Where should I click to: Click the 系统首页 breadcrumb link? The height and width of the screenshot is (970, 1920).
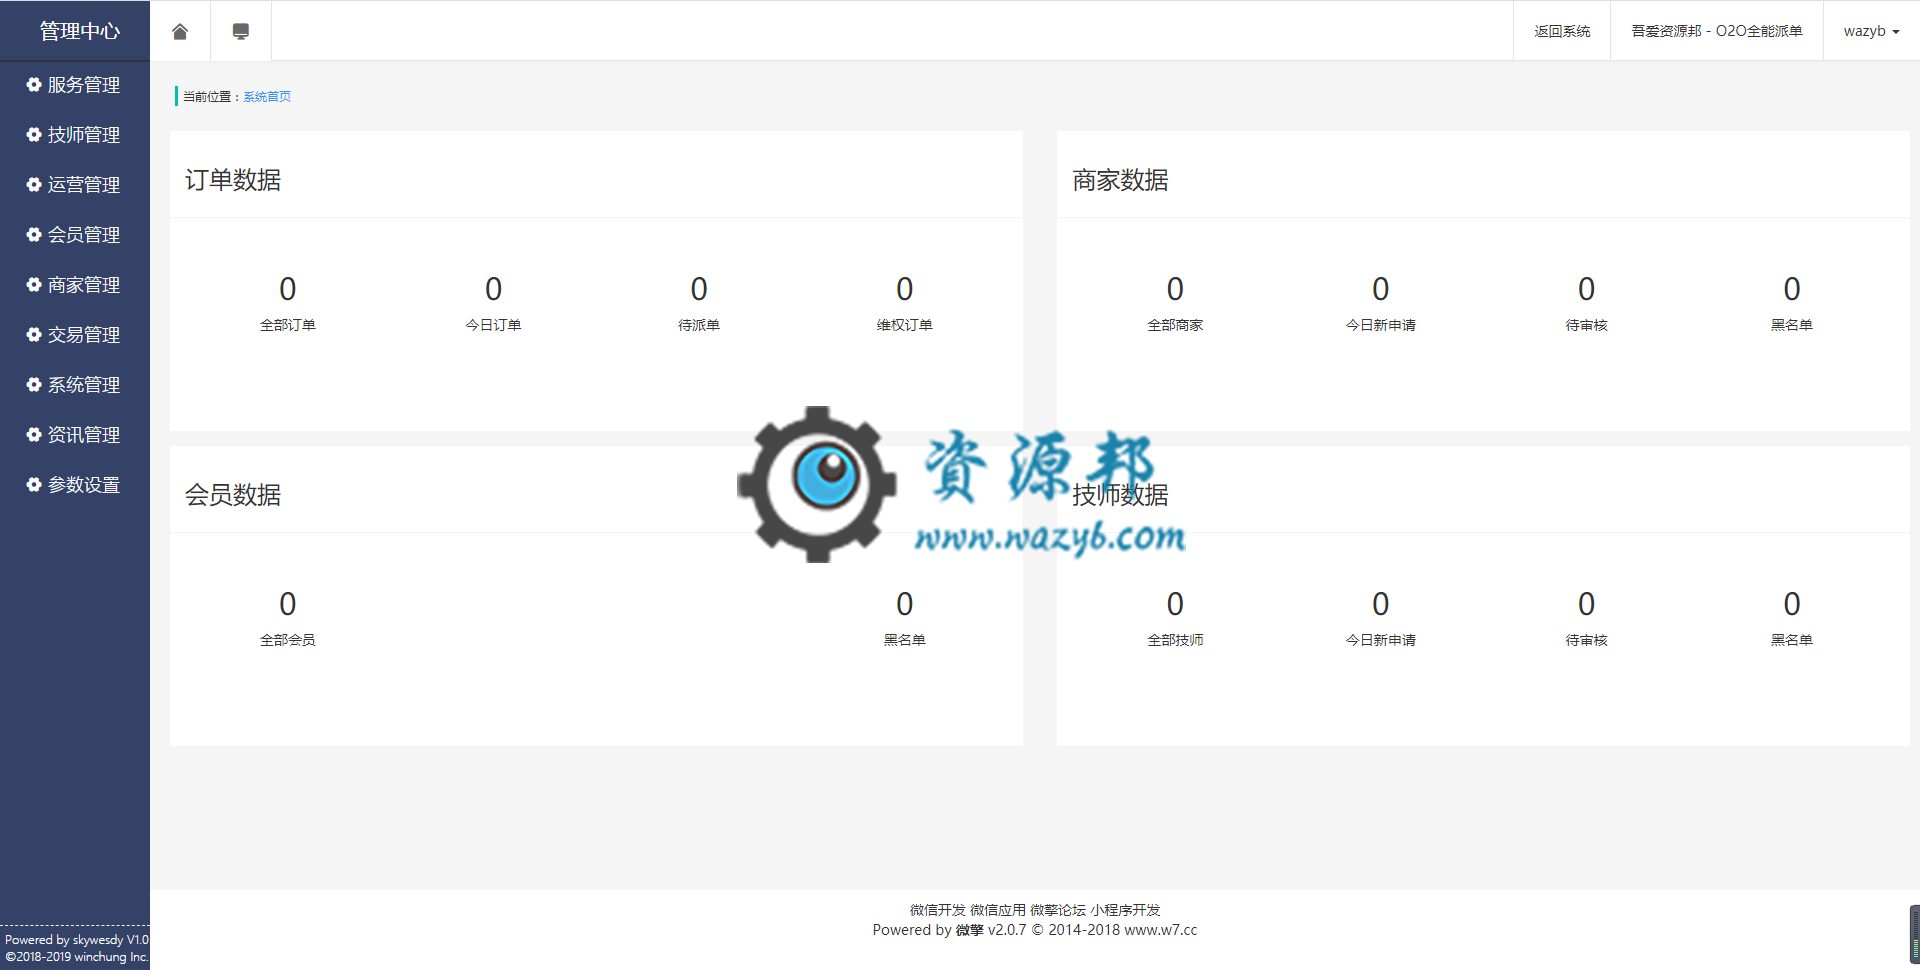coord(267,97)
